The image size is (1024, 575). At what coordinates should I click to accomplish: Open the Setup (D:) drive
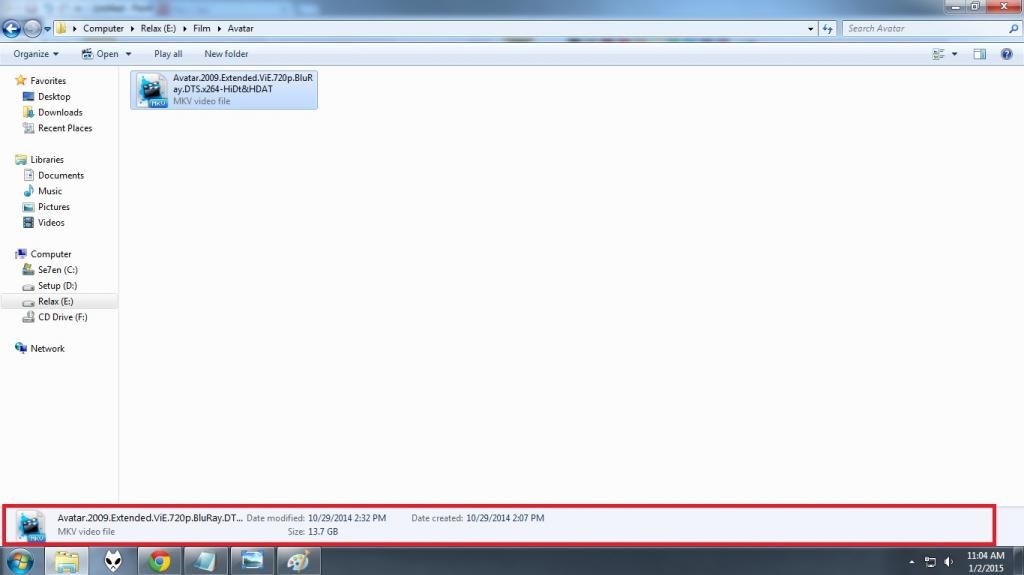point(57,286)
